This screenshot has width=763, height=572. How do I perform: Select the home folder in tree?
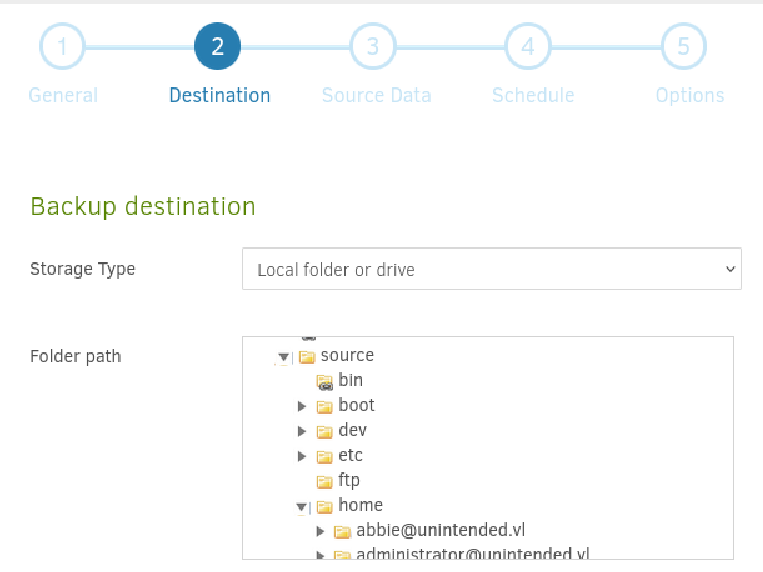pos(360,505)
